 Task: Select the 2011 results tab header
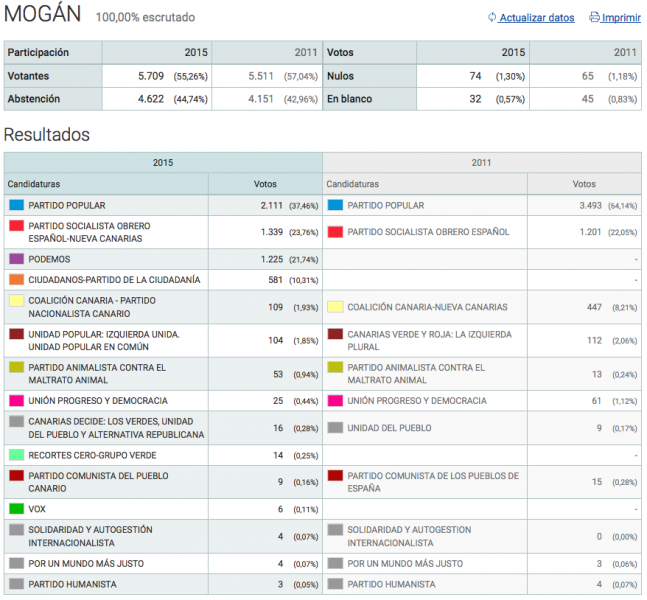(x=482, y=163)
